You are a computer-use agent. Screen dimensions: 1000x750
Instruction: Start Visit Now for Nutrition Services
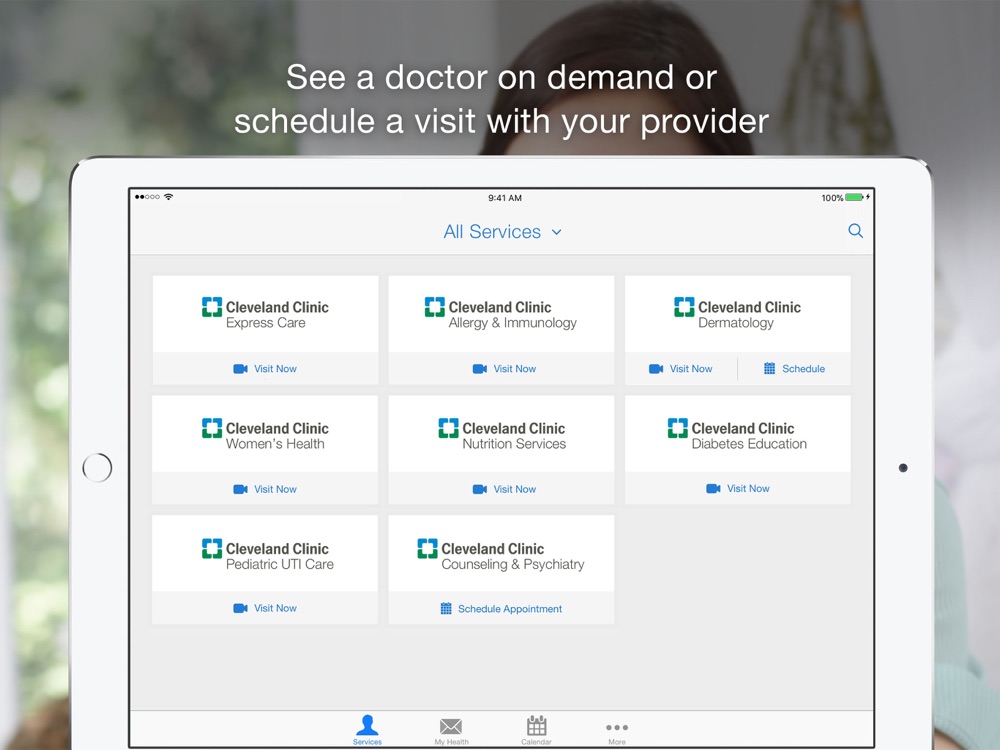pyautogui.click(x=515, y=489)
